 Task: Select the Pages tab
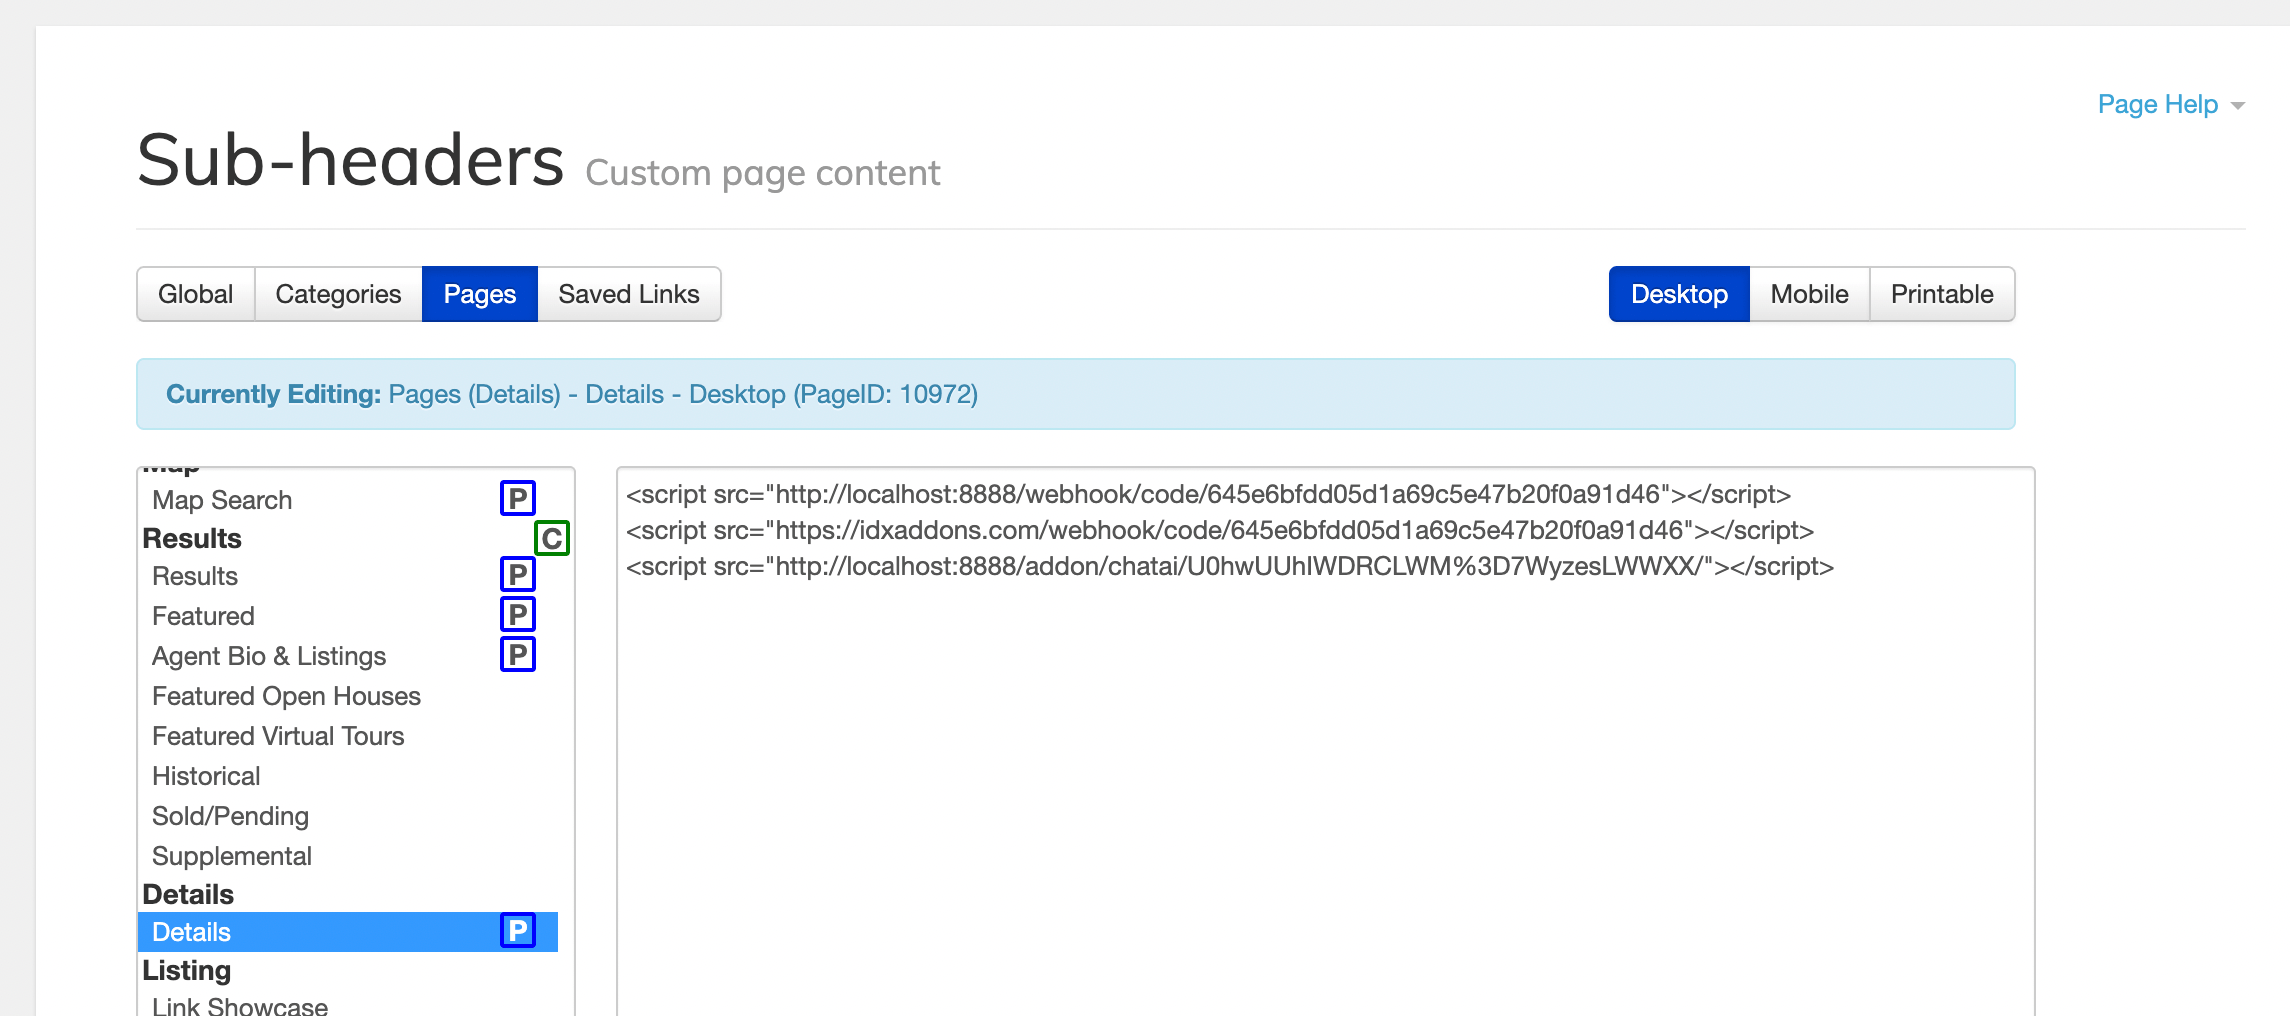[479, 294]
